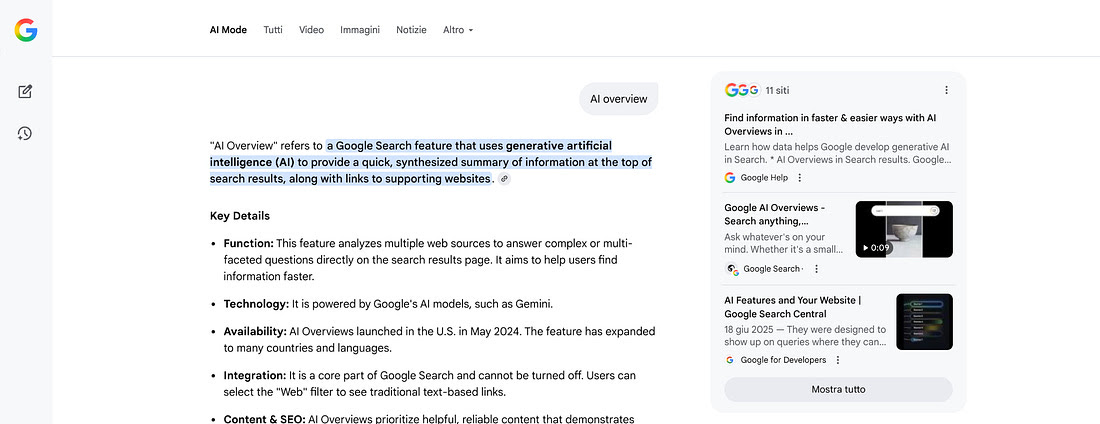Image resolution: width=1100 pixels, height=424 pixels.
Task: Switch to the Tutti tab
Action: 273,30
